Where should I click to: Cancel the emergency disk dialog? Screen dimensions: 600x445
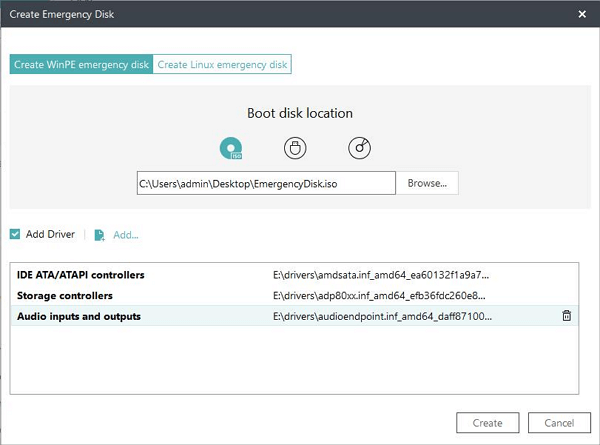point(559,423)
